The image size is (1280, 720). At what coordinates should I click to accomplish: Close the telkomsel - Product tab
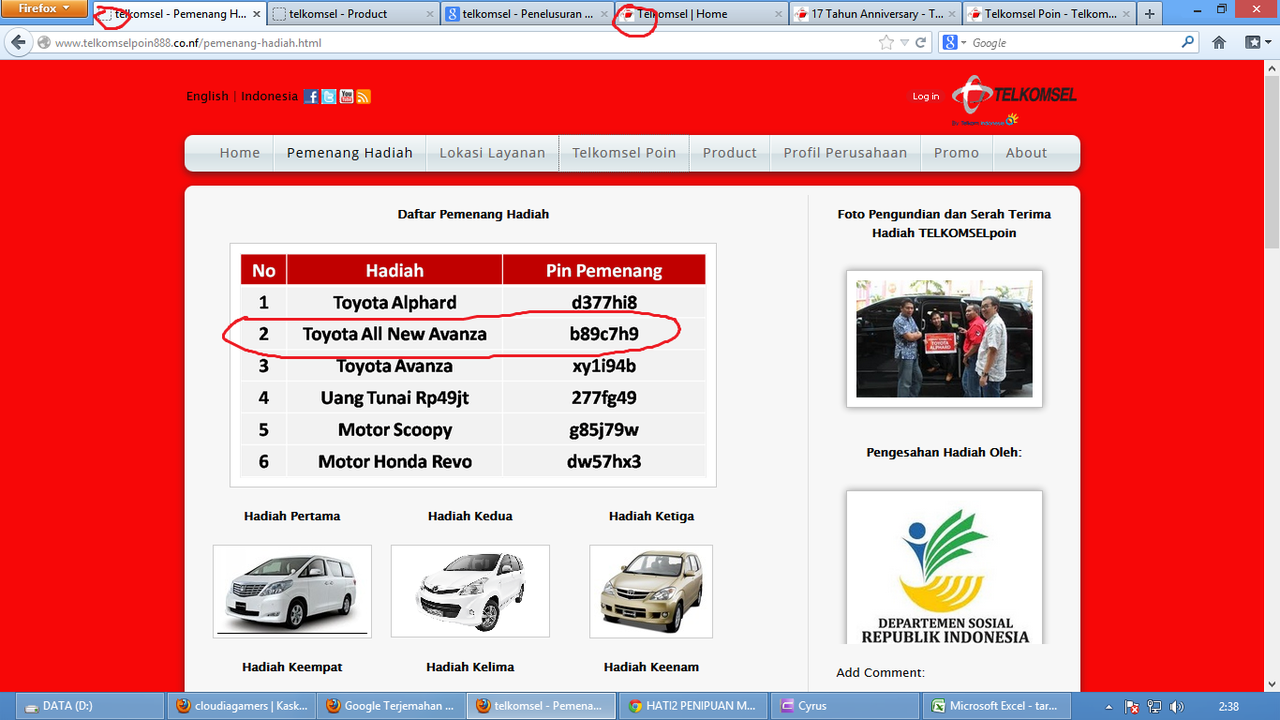tap(430, 14)
